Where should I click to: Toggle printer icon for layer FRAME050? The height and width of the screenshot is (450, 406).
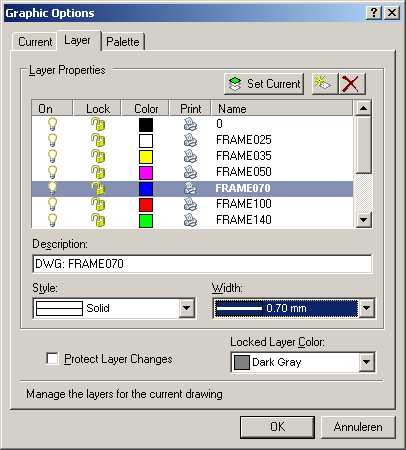tap(190, 172)
